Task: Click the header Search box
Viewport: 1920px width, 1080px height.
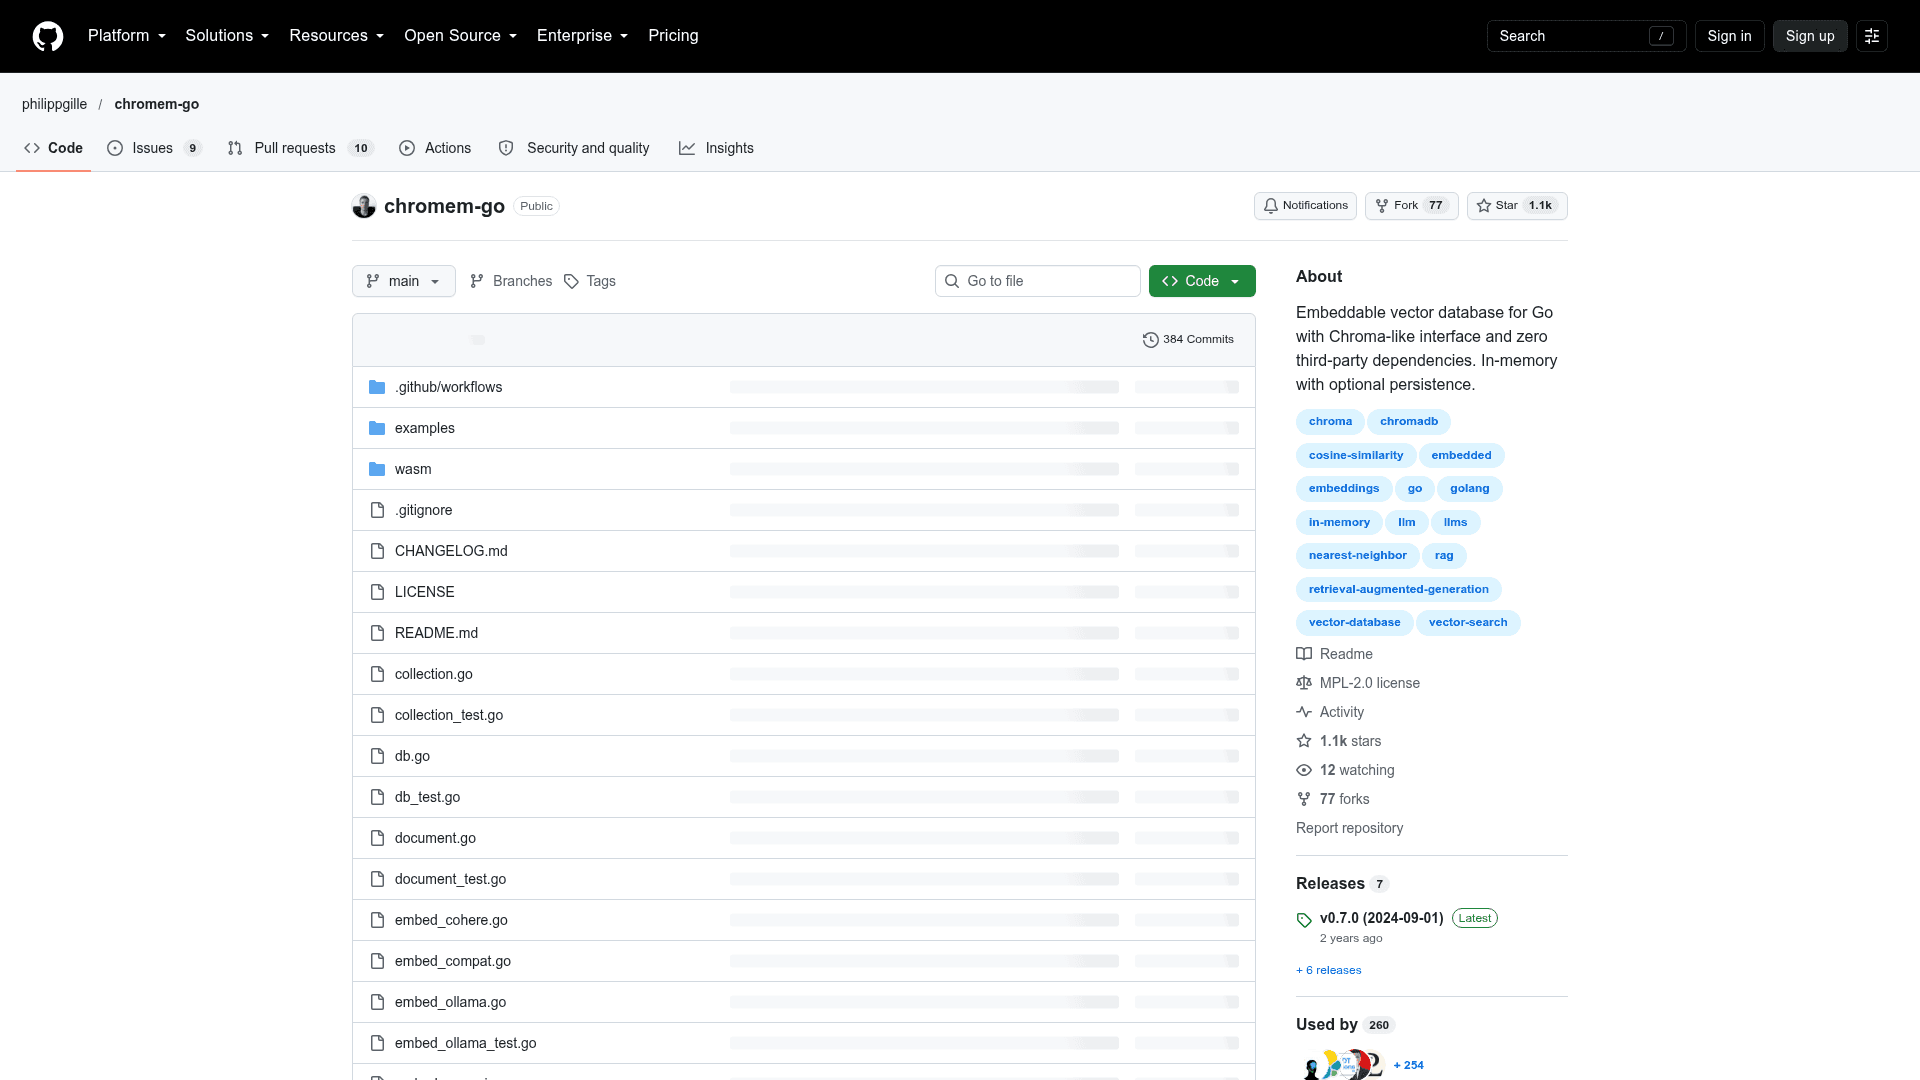Action: pyautogui.click(x=1586, y=36)
